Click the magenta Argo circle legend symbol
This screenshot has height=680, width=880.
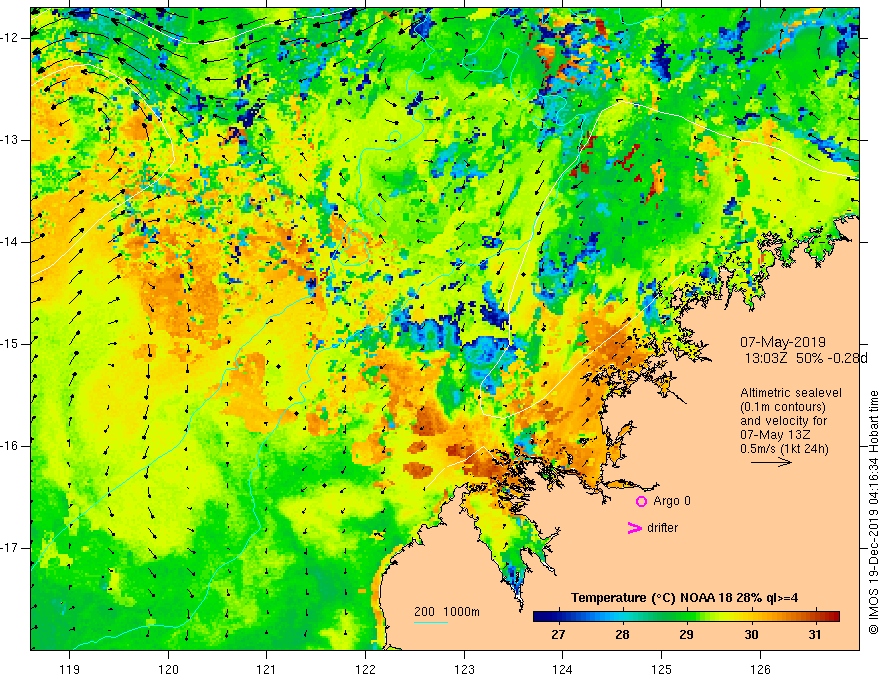coord(641,501)
